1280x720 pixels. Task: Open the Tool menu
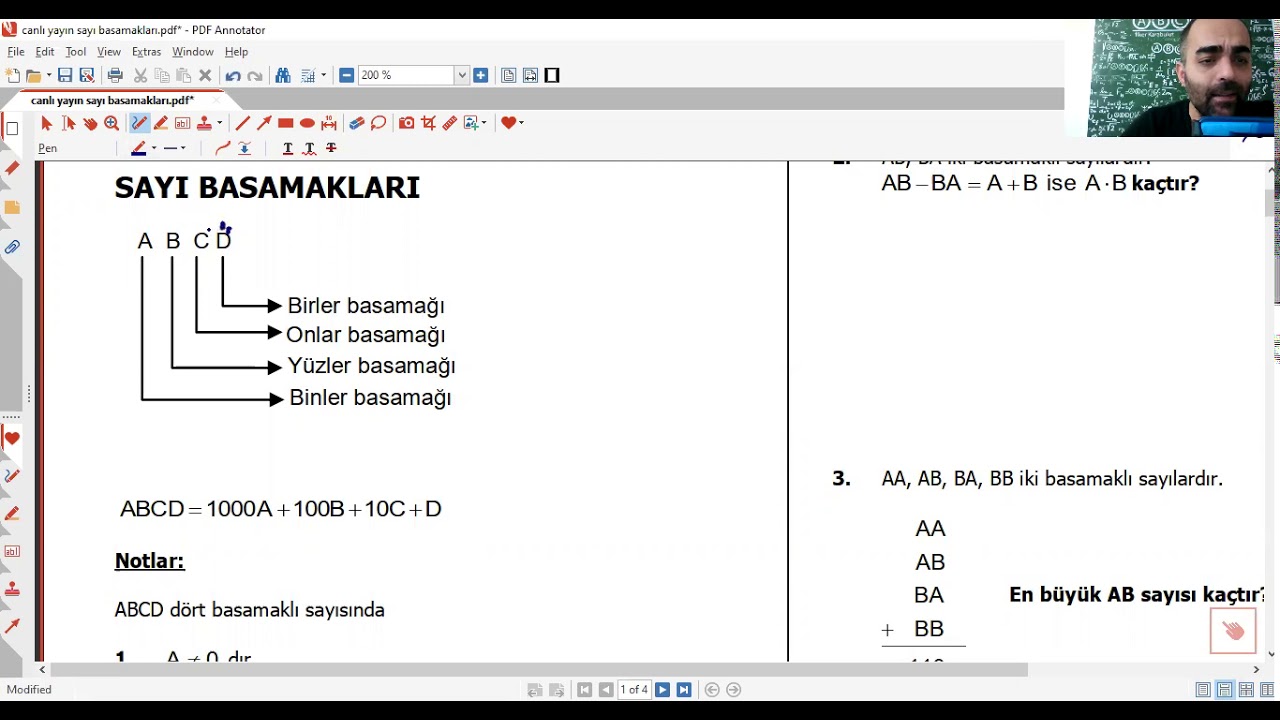click(76, 52)
